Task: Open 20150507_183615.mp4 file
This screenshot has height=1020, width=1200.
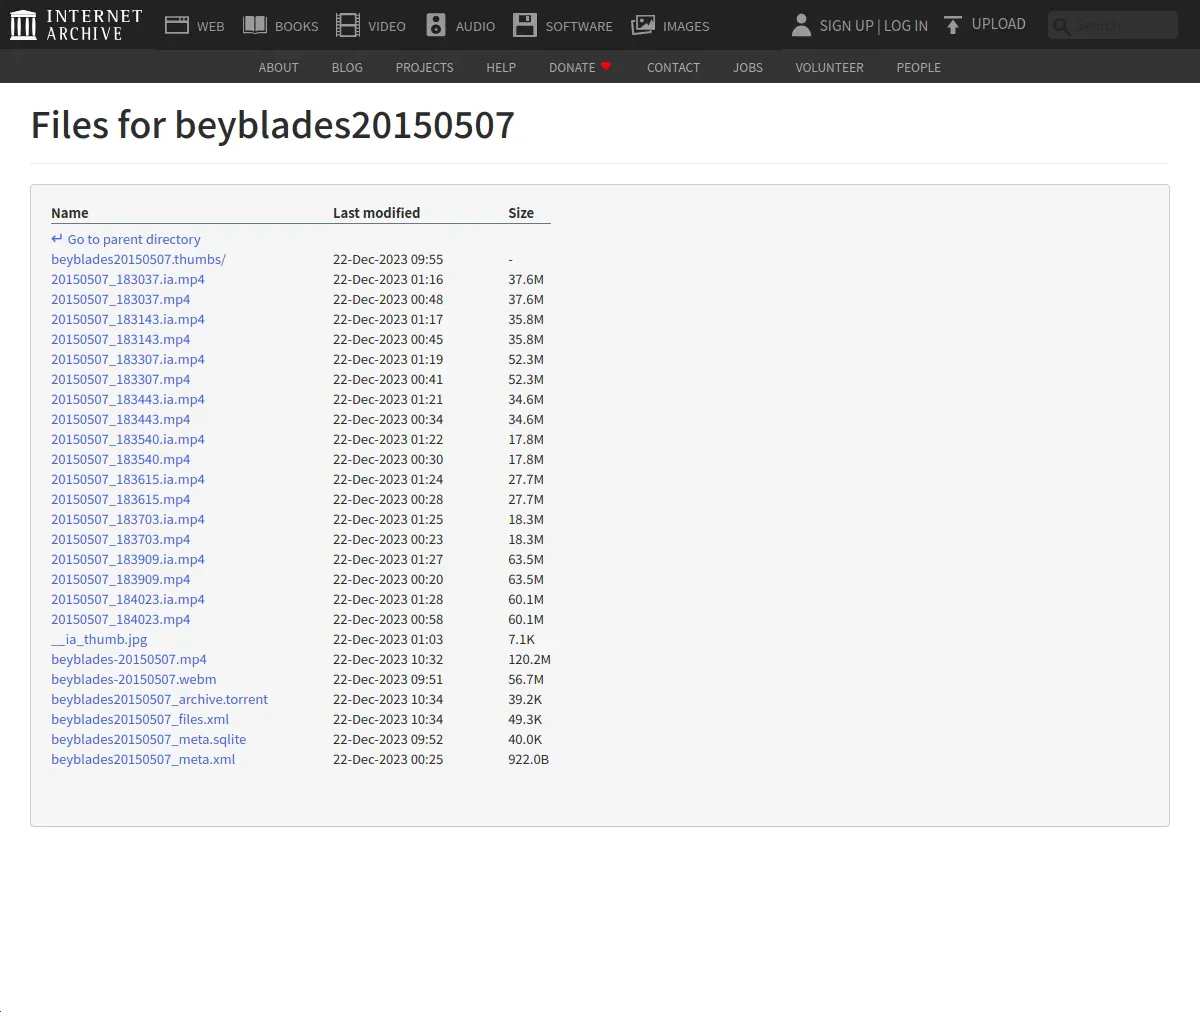Action: 120,499
